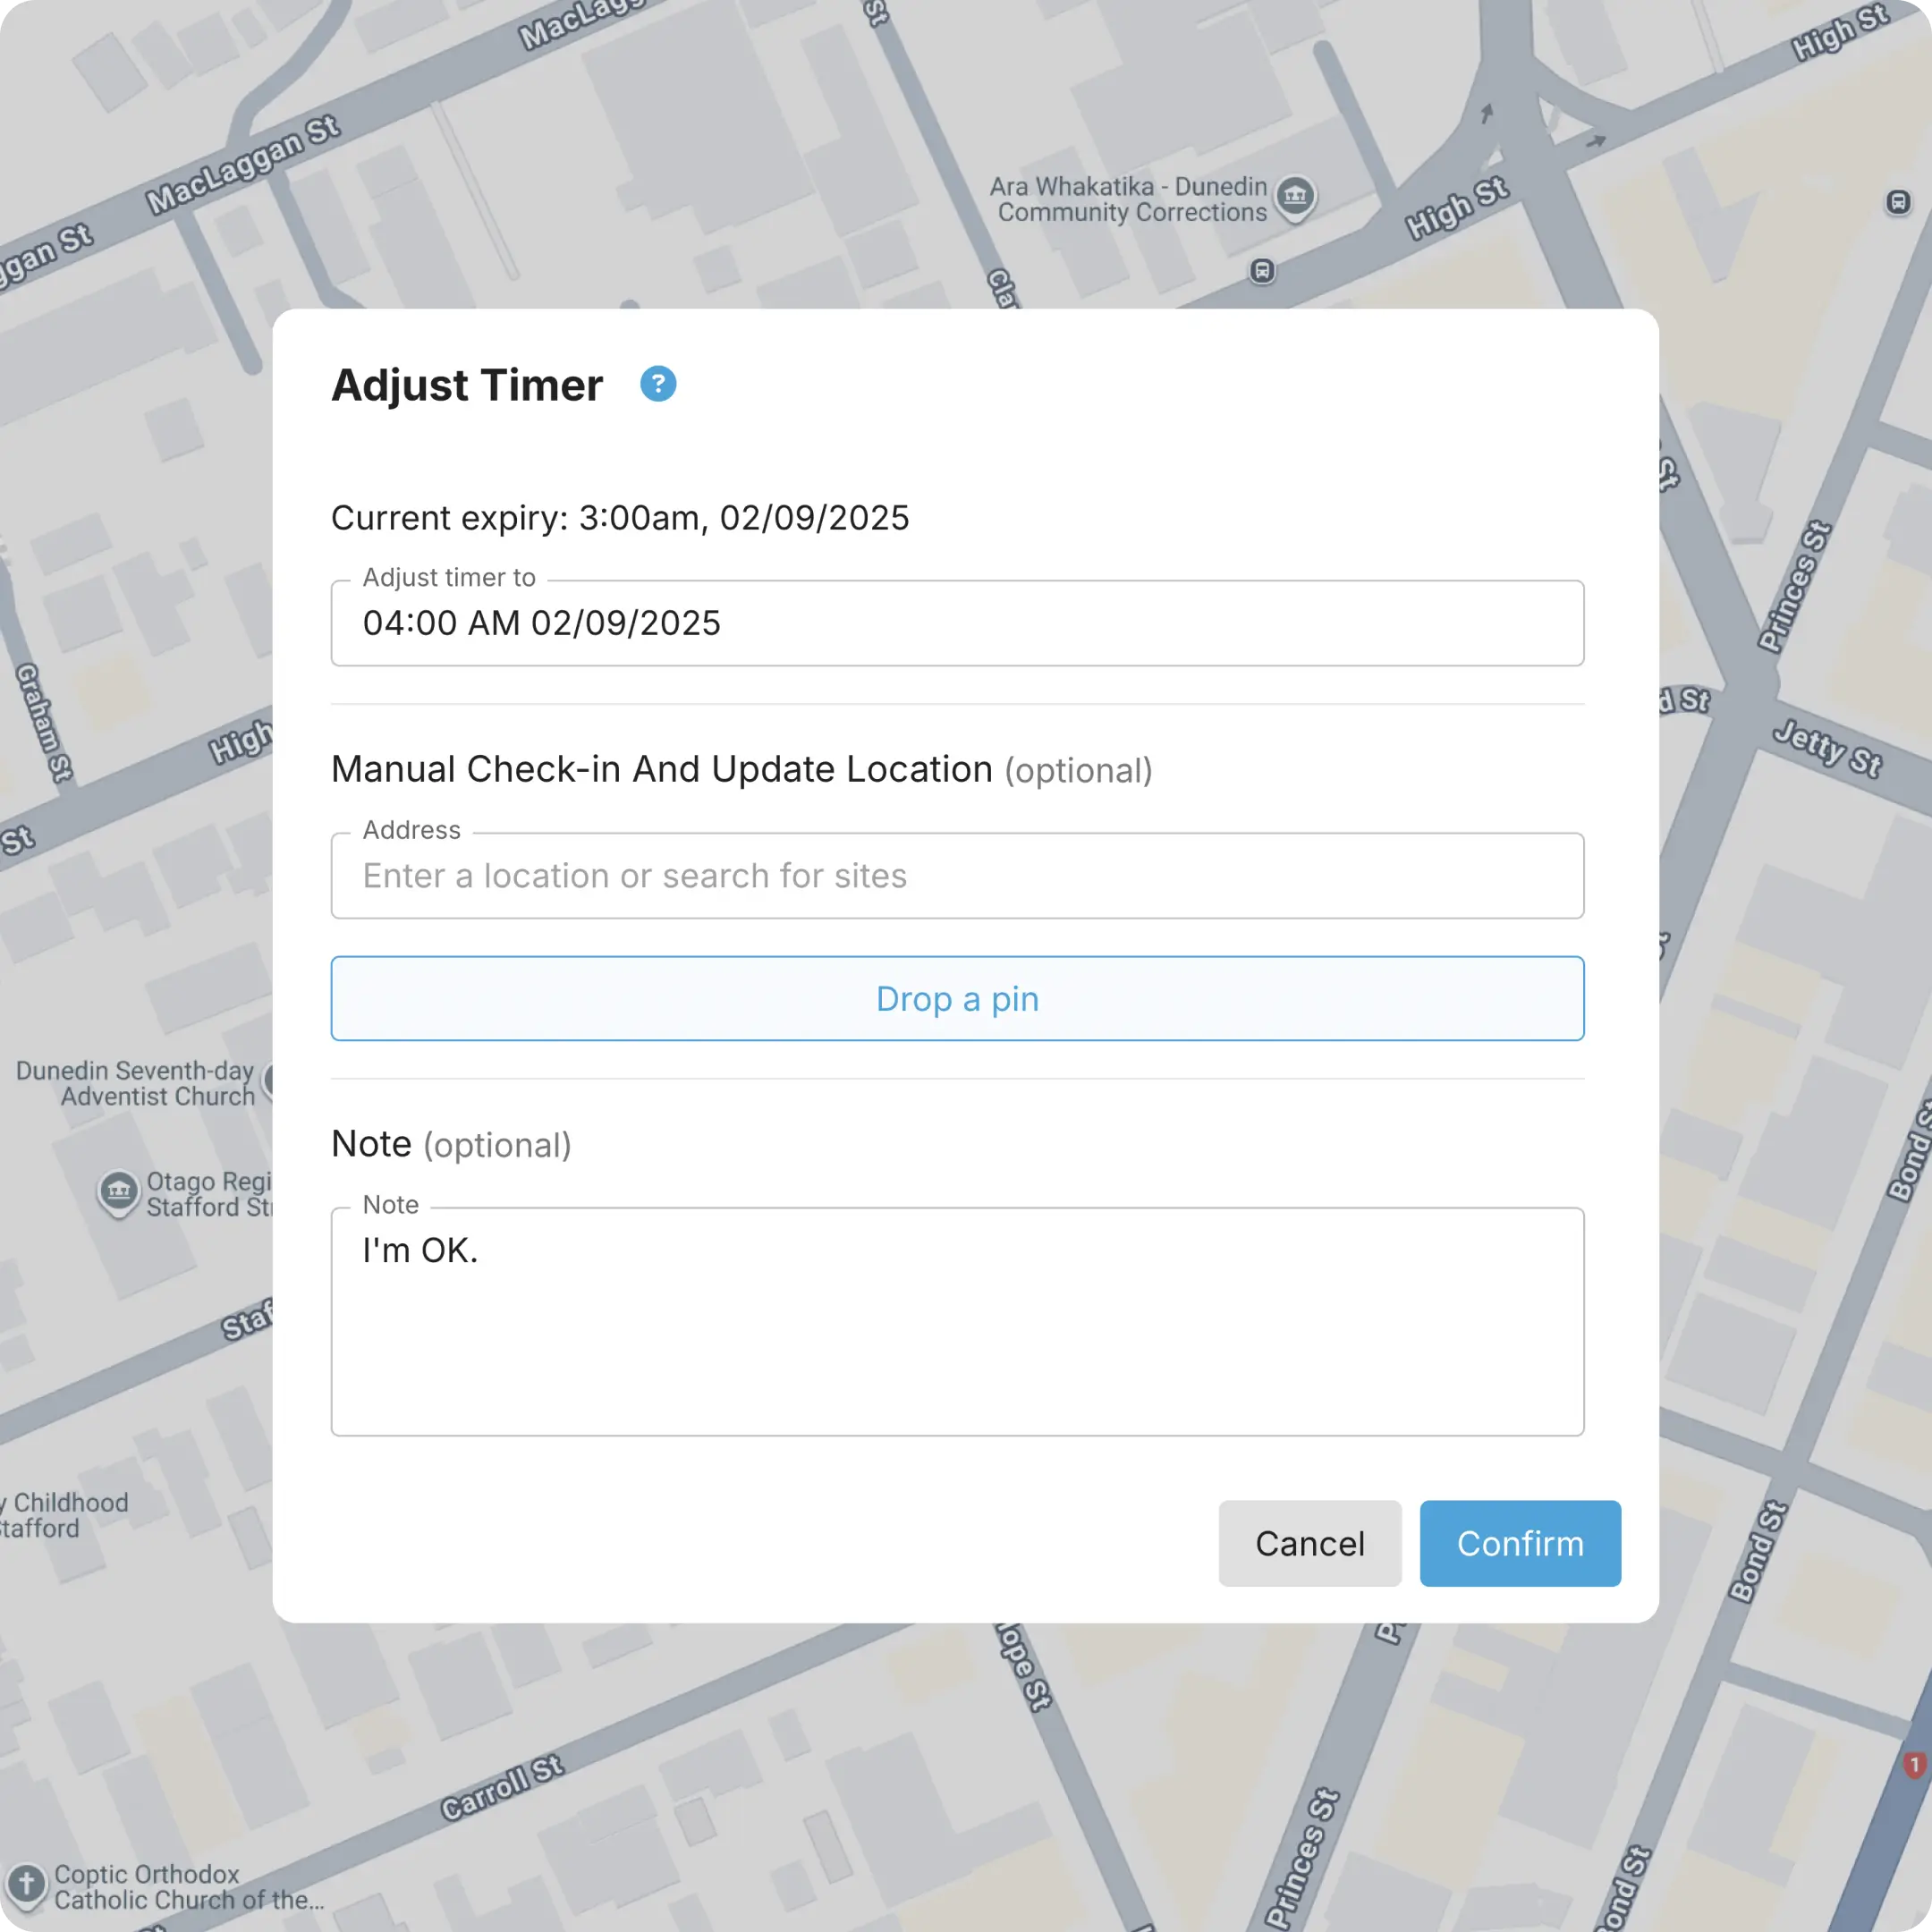Viewport: 1932px width, 1932px height.
Task: Click the Drop a pin button
Action: coord(956,998)
